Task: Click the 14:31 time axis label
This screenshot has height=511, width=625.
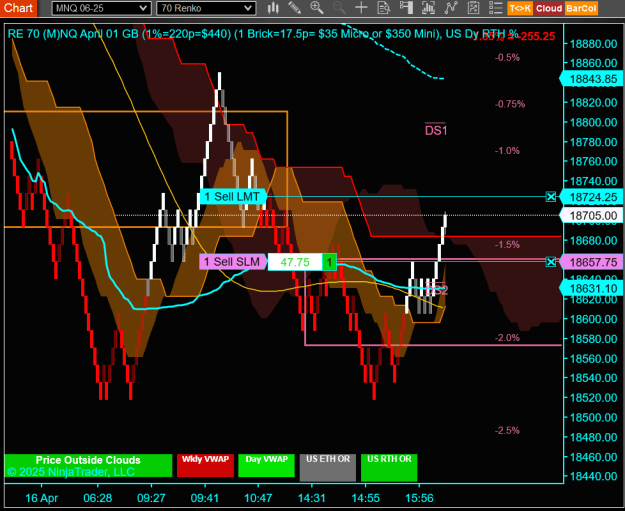Action: pyautogui.click(x=312, y=498)
